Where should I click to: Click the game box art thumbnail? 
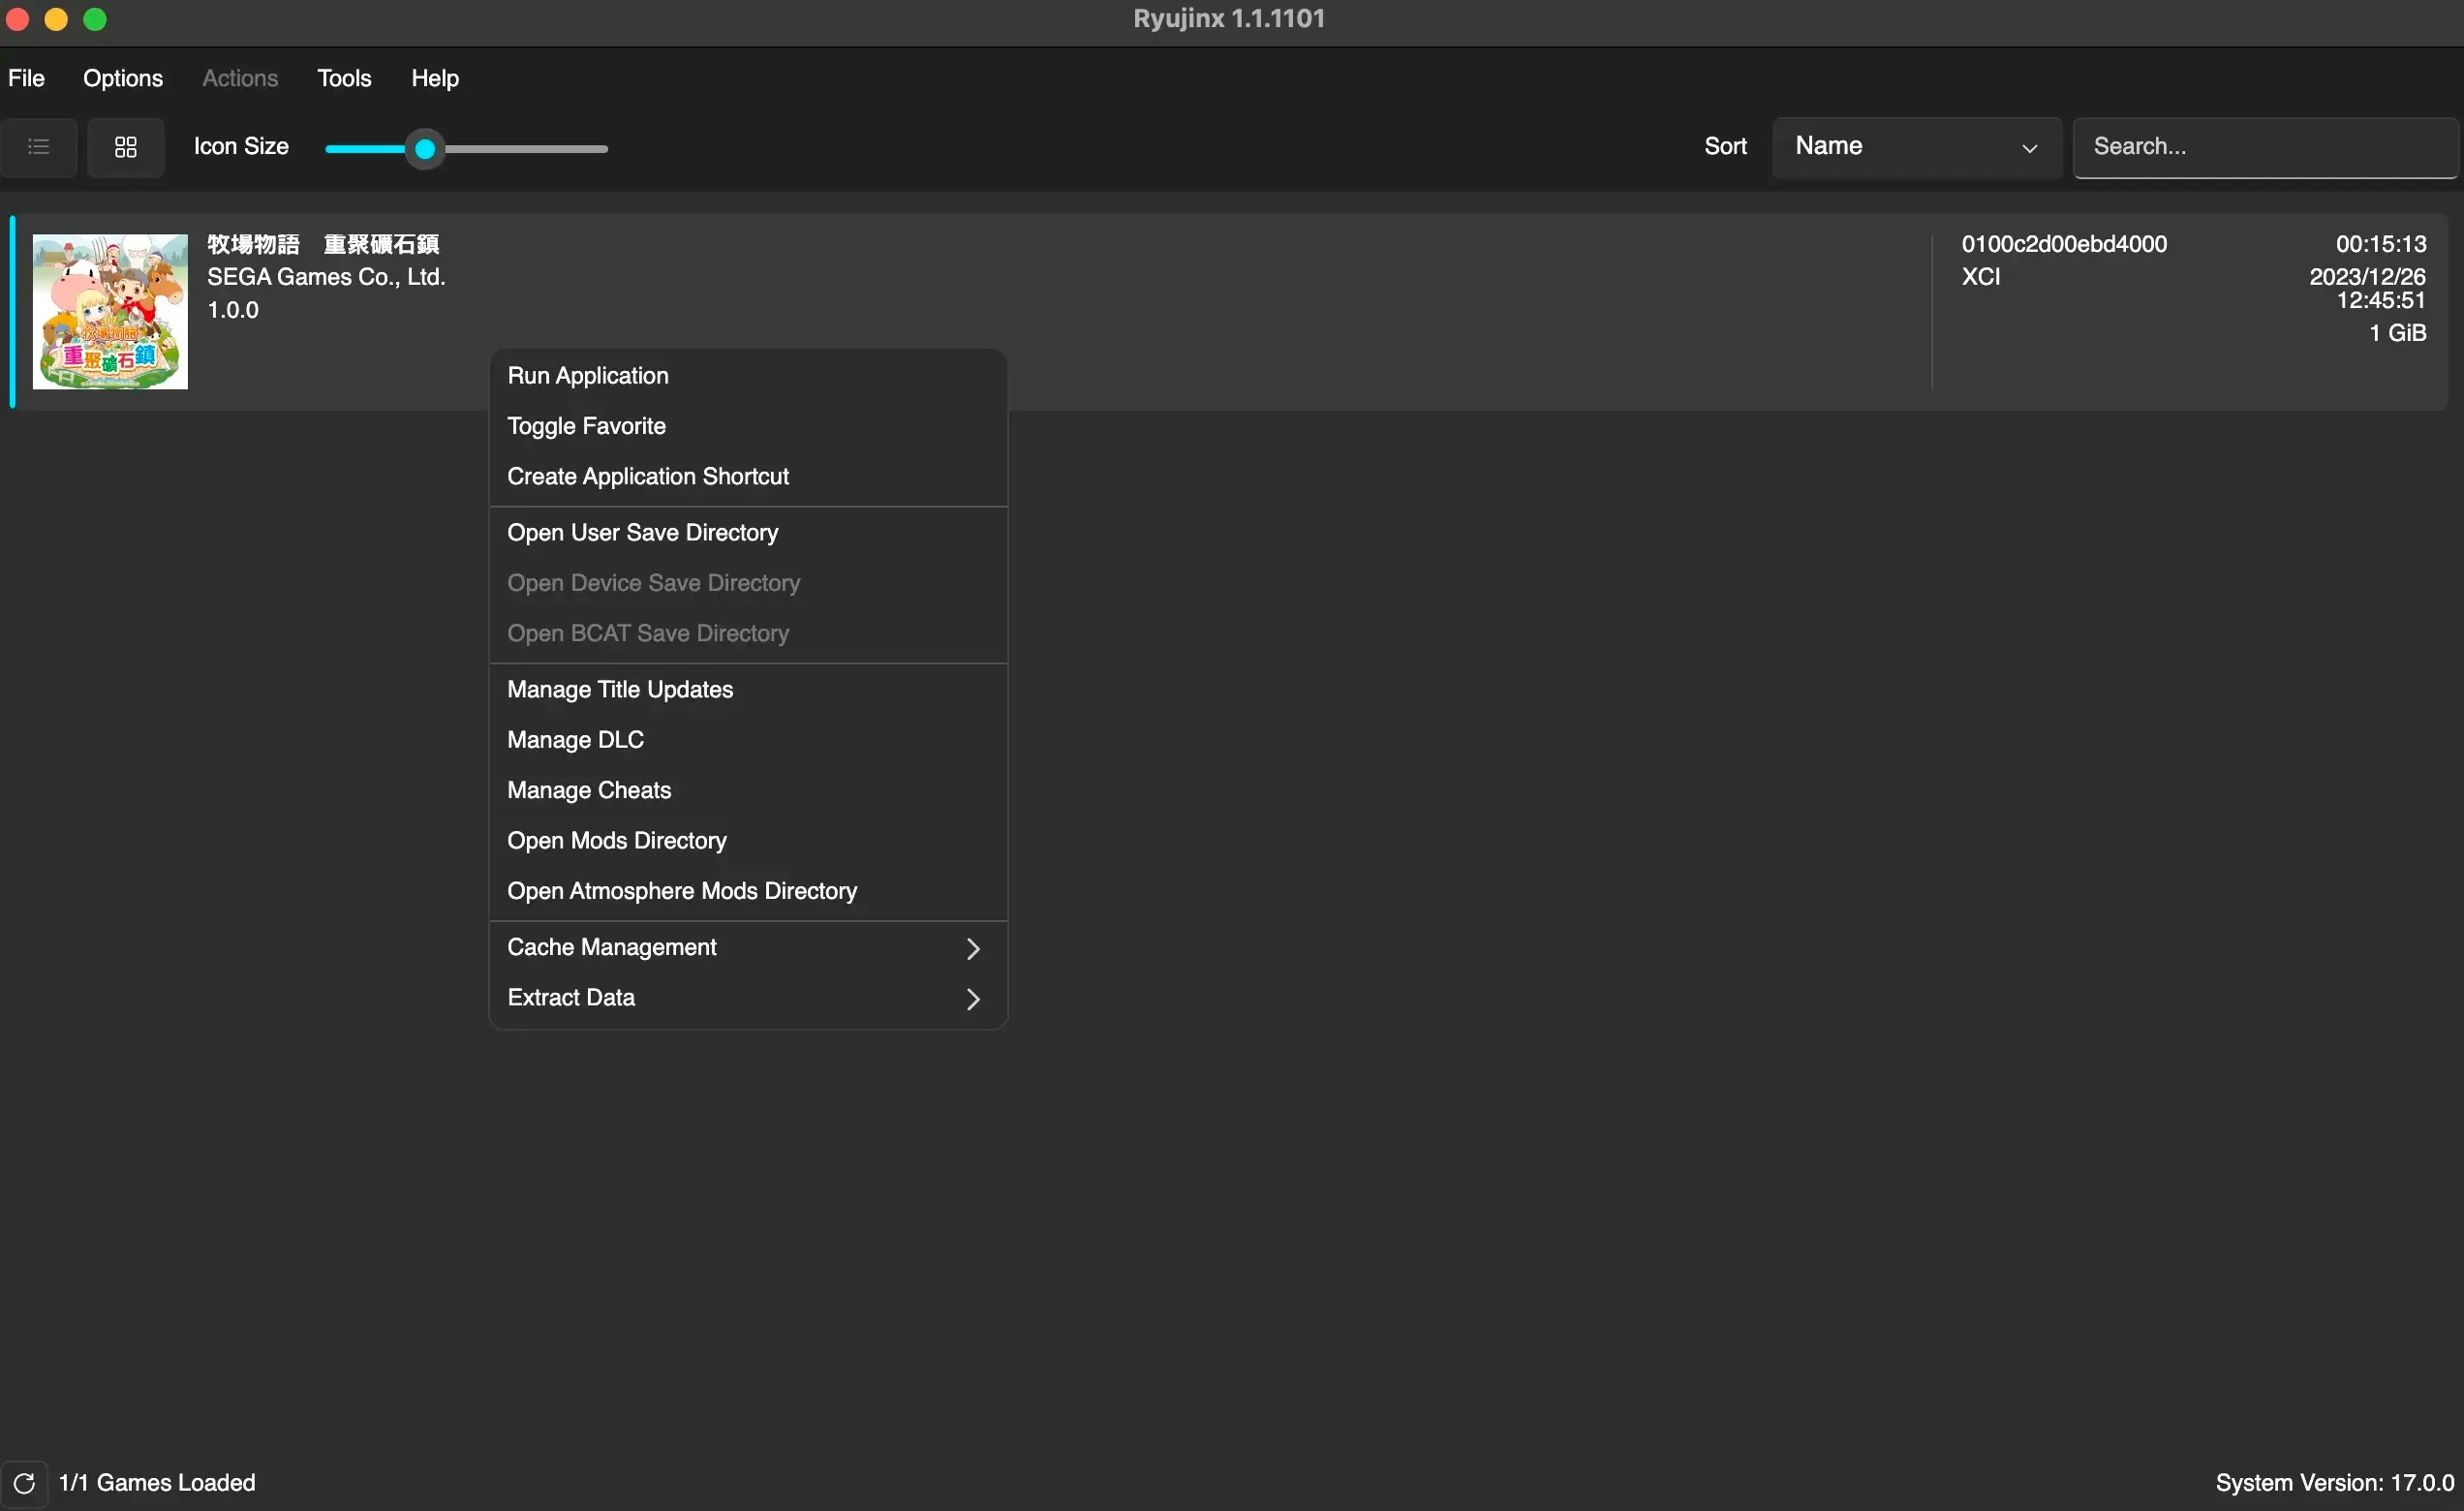[x=109, y=312]
